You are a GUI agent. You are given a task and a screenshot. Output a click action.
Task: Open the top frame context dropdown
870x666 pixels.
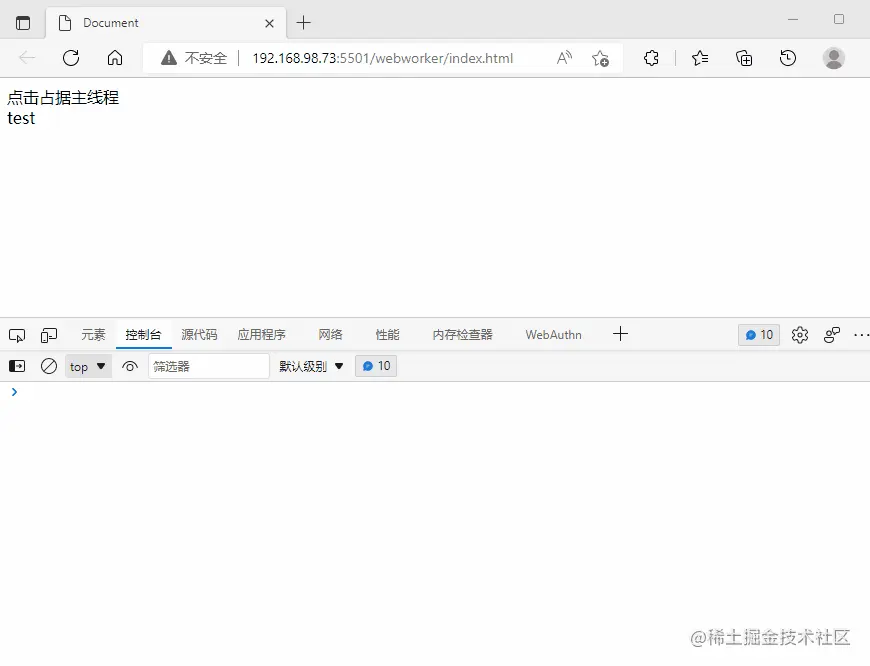coord(87,366)
